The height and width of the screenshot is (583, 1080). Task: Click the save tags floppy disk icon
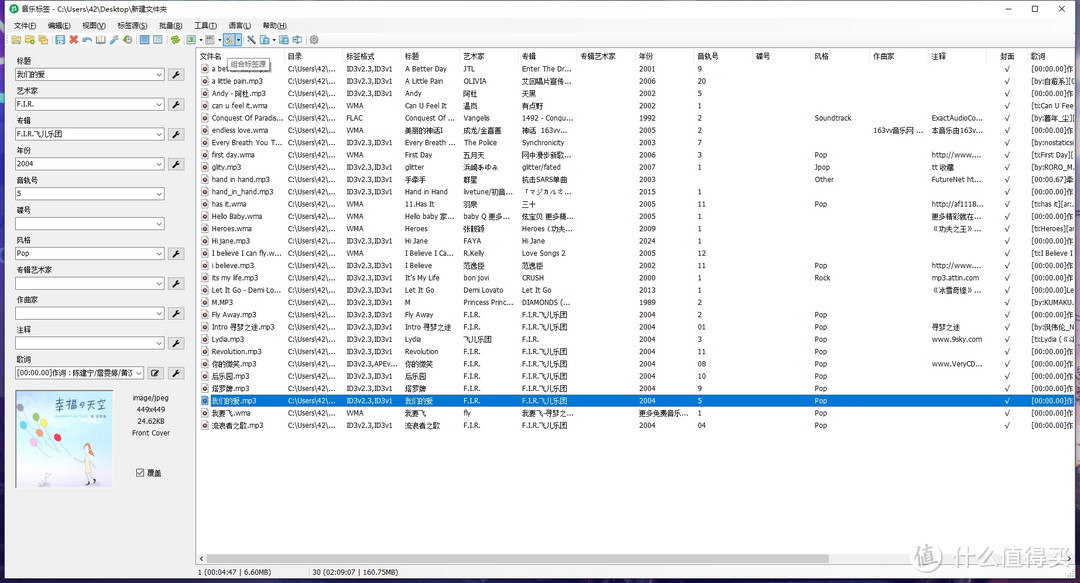pyautogui.click(x=60, y=40)
